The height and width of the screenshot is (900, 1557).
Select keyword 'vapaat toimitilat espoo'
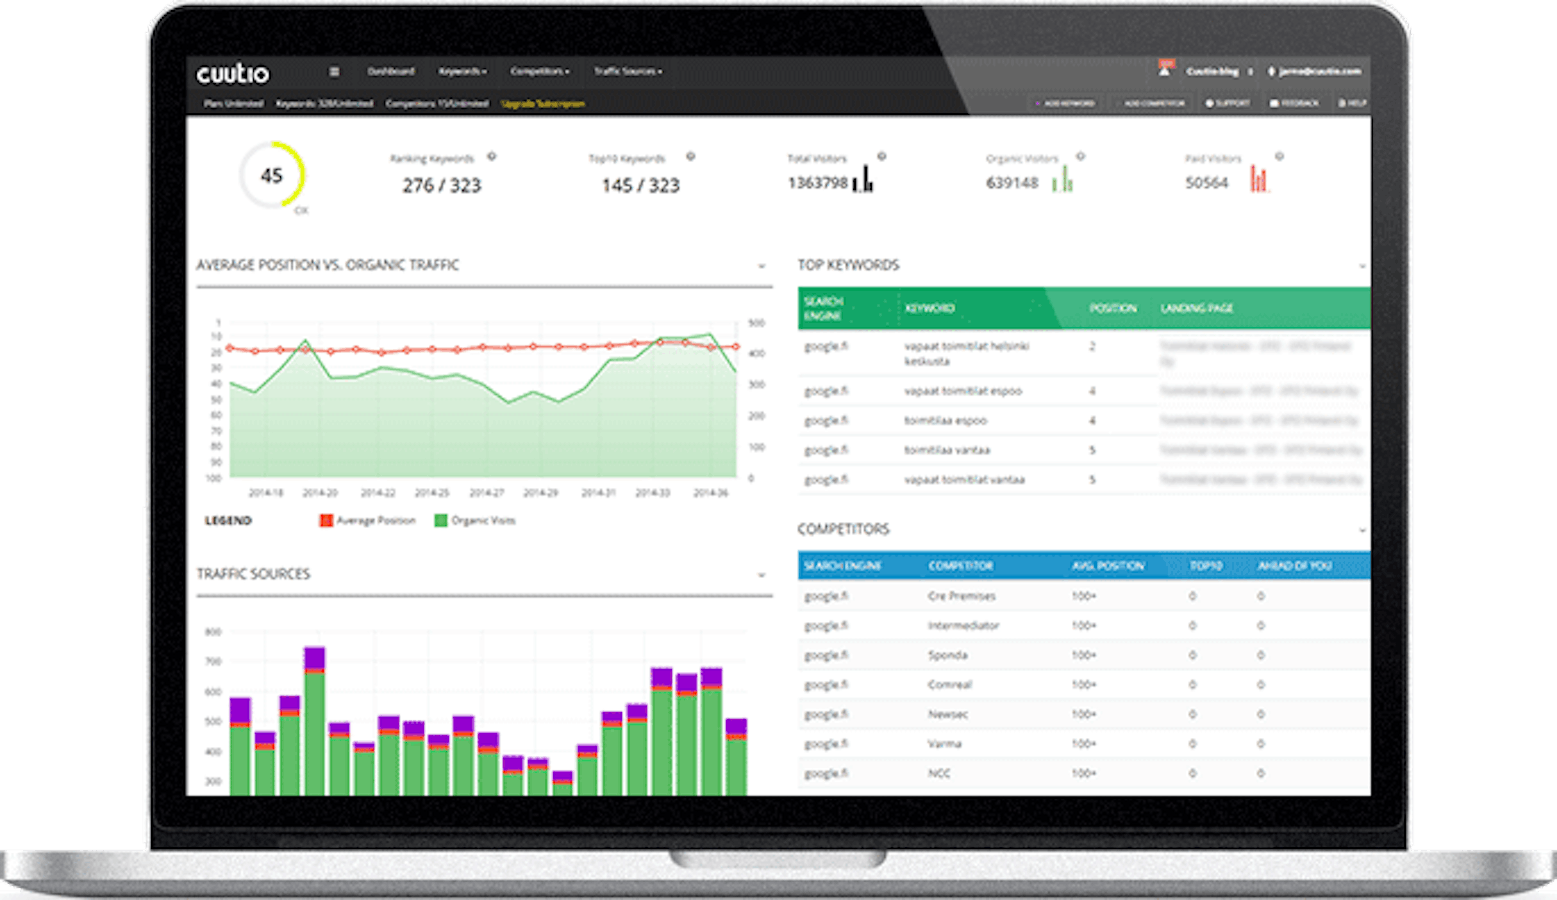coord(963,391)
